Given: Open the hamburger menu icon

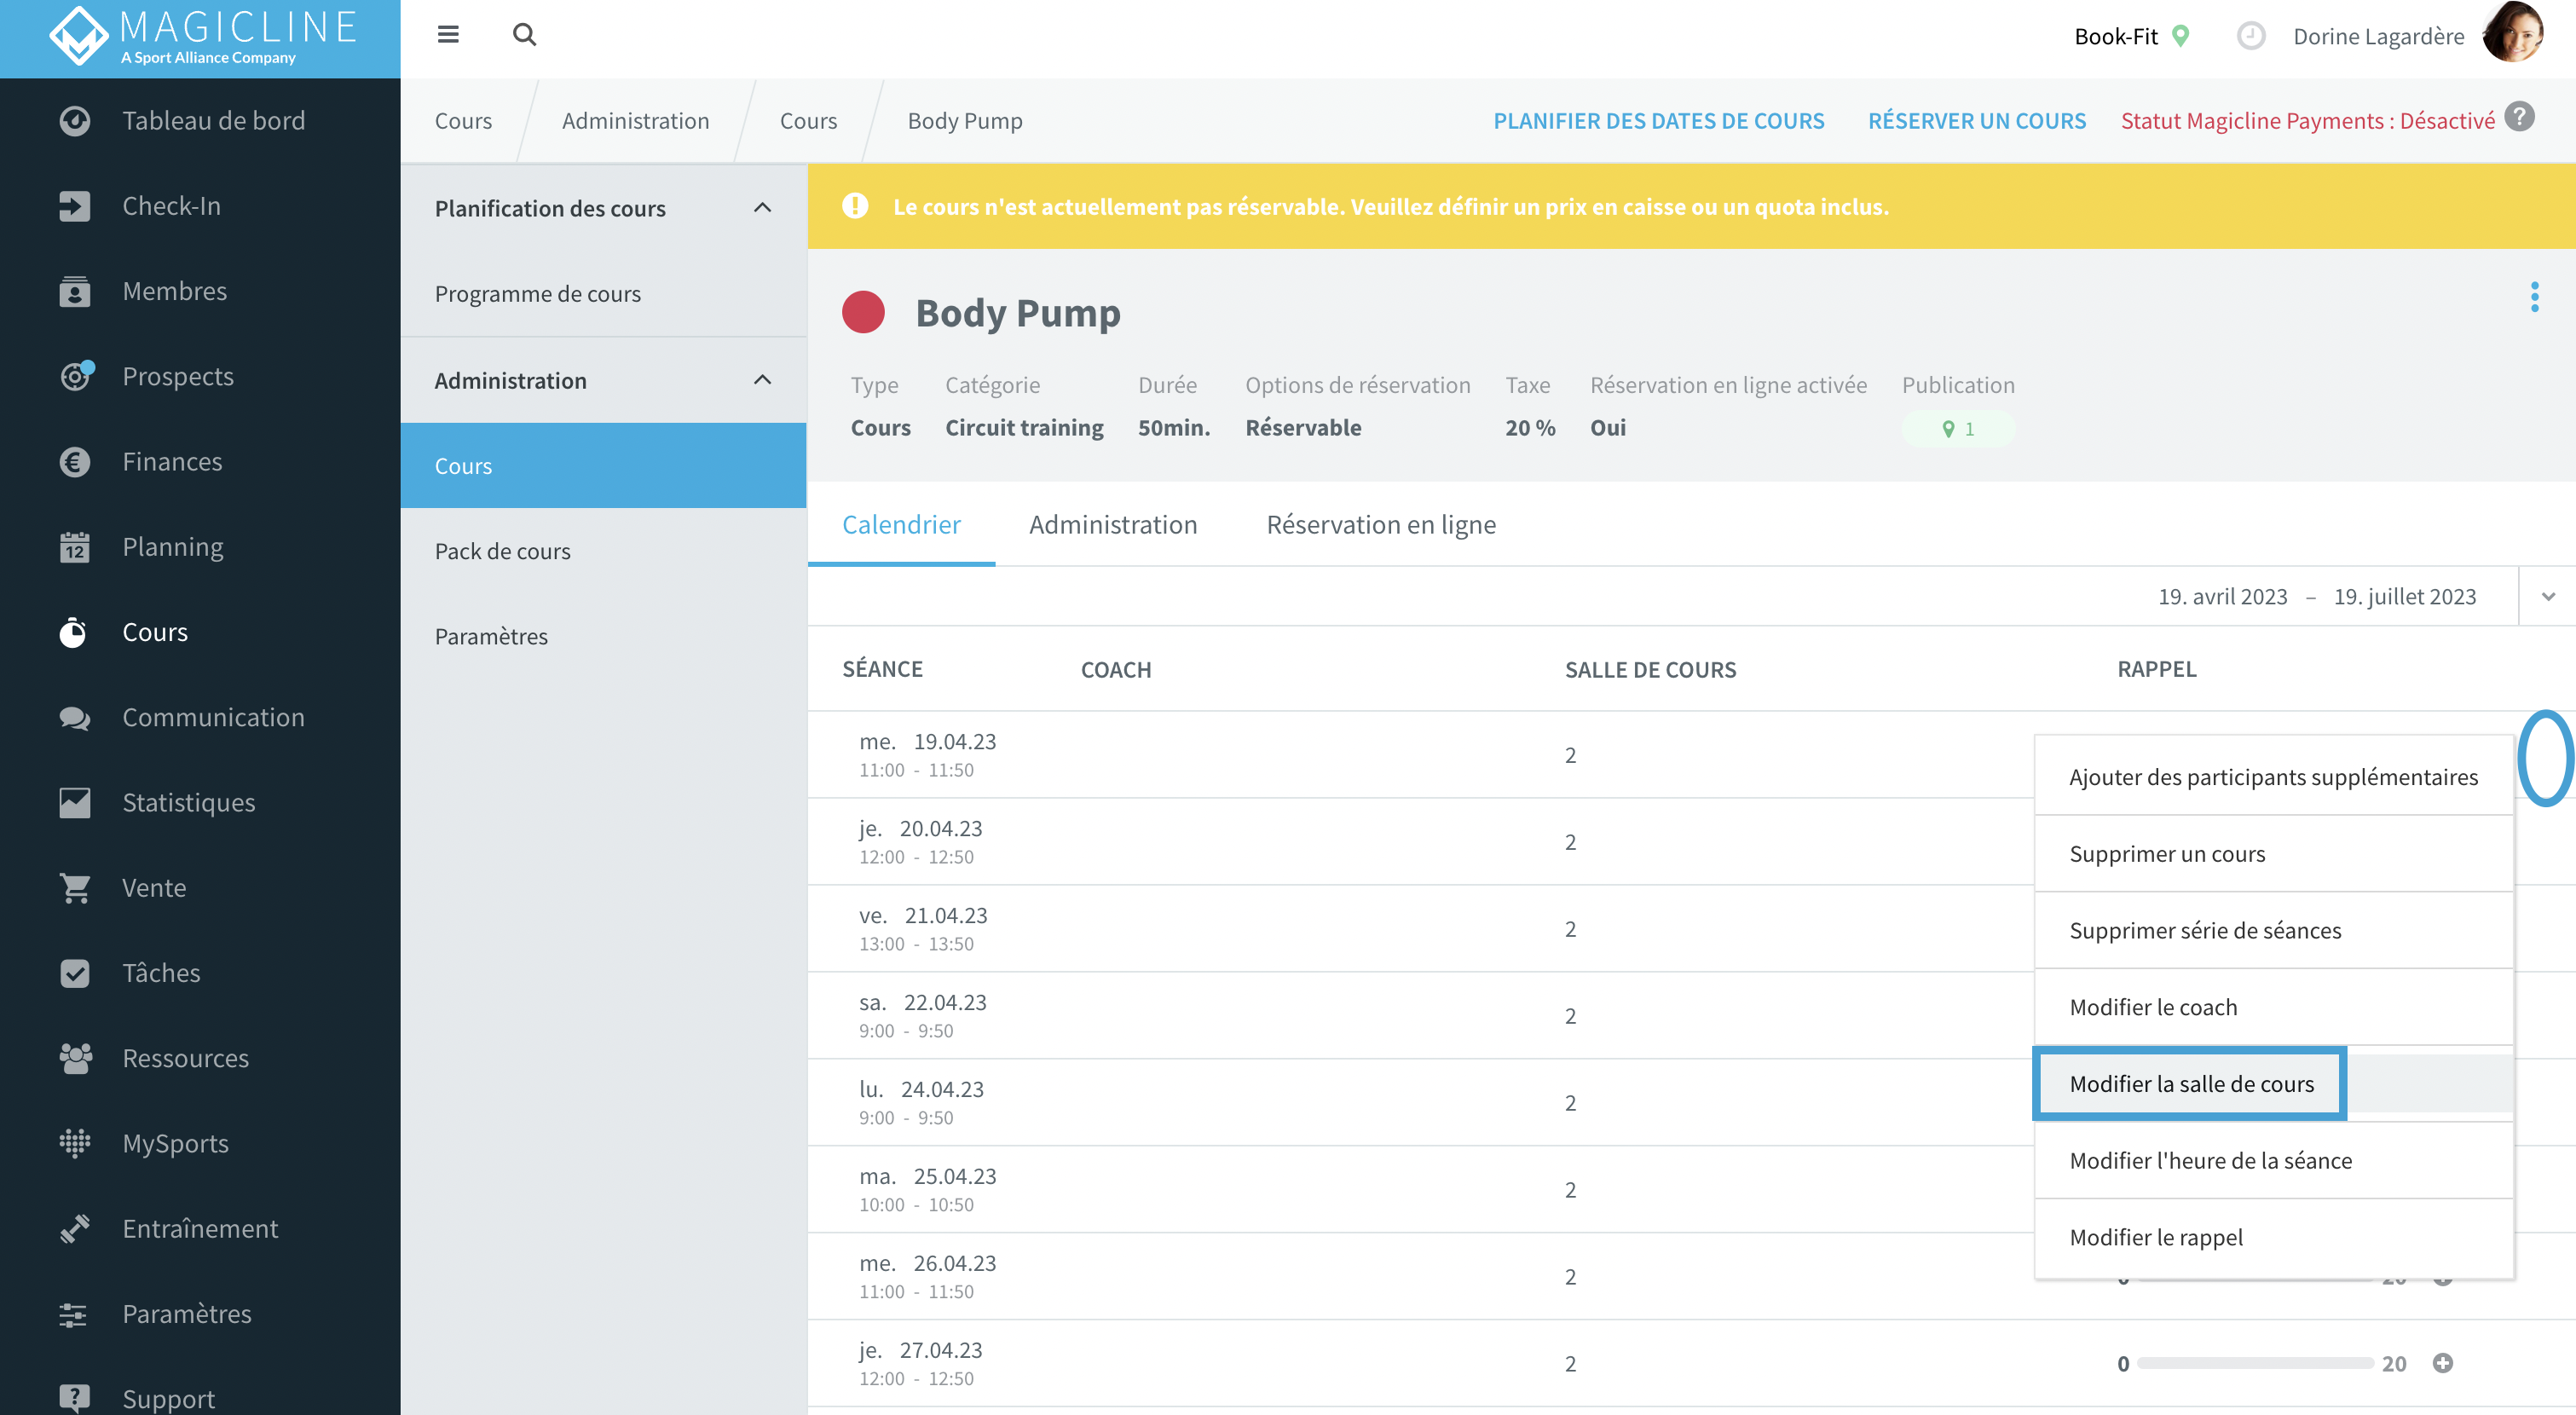Looking at the screenshot, I should [448, 35].
